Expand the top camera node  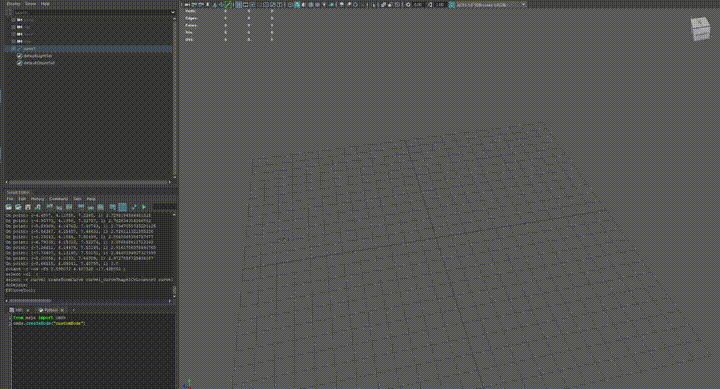(13, 27)
